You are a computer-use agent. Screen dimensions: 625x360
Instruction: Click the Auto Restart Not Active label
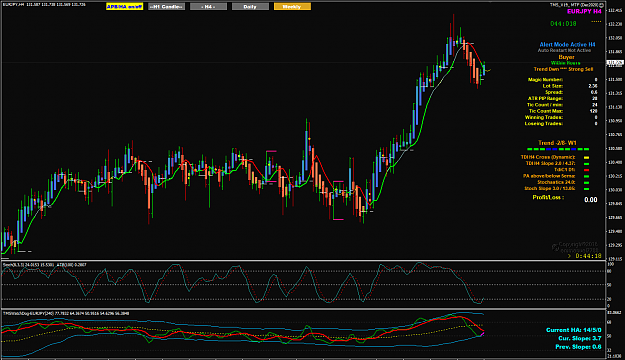[564, 51]
